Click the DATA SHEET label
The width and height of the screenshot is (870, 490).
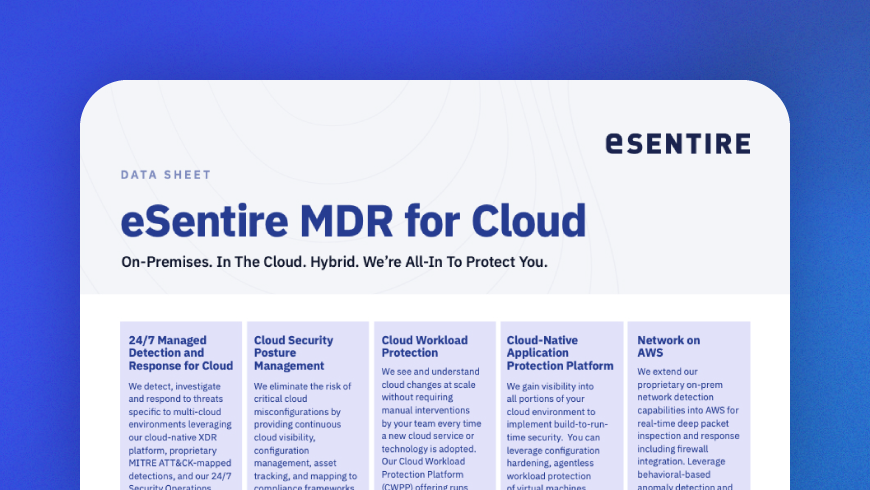pos(165,175)
